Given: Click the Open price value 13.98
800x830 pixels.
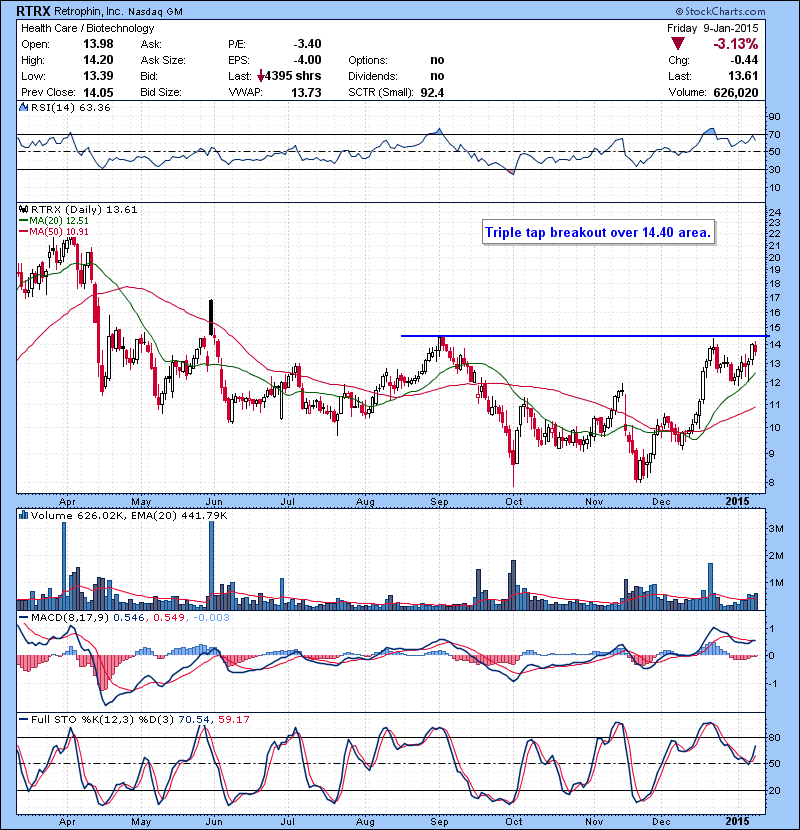Looking at the screenshot, I should (98, 44).
